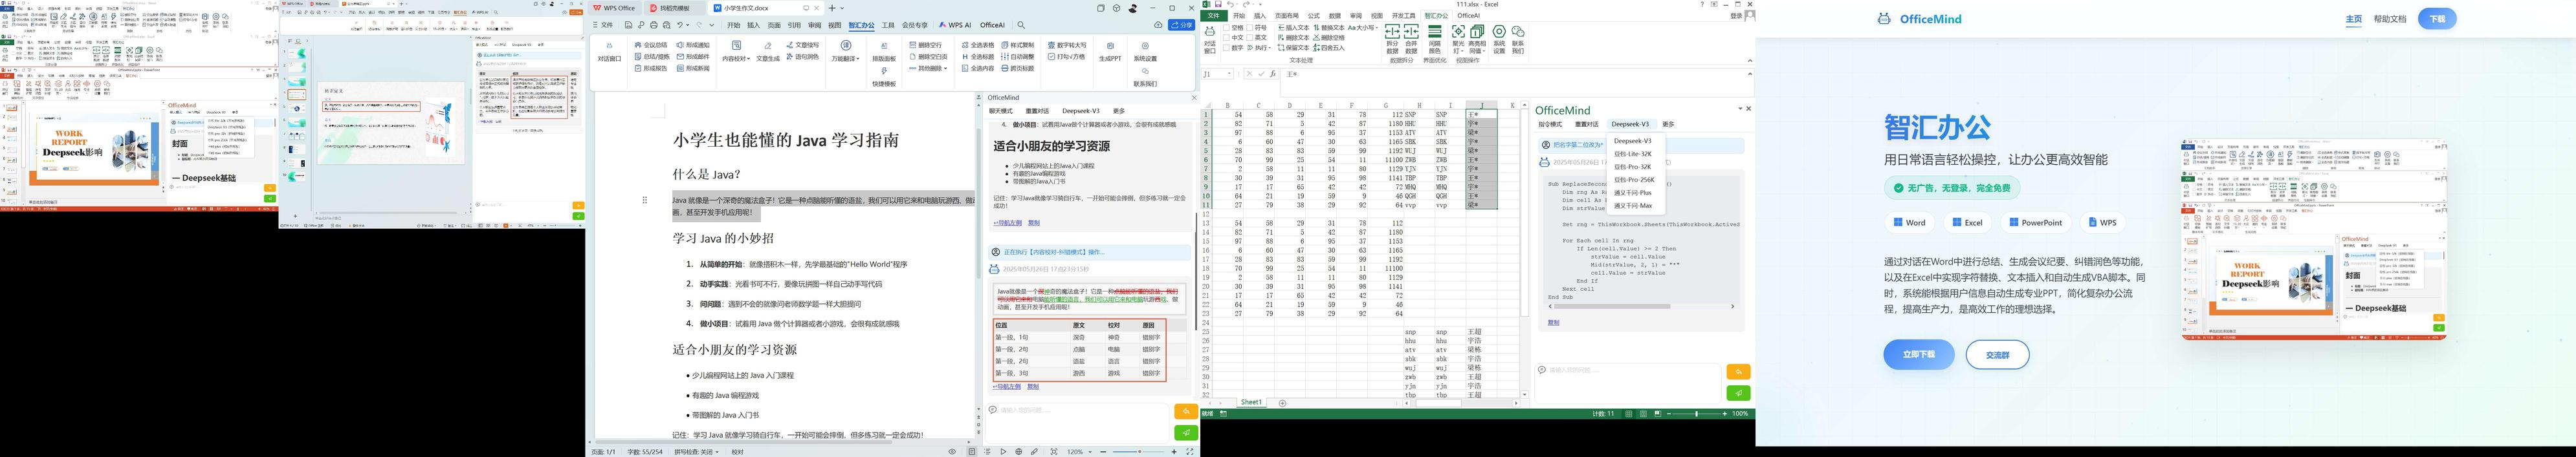Click 形成邮件 in WPS ribbon

point(694,57)
